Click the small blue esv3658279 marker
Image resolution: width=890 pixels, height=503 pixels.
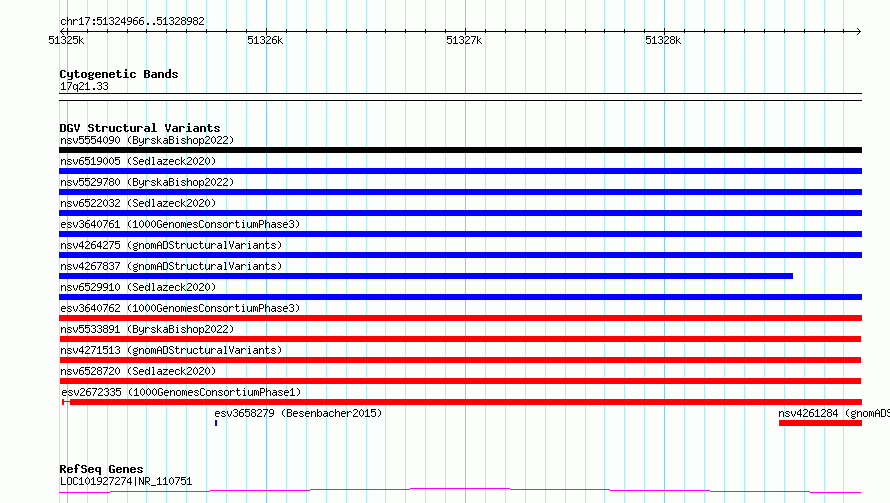point(216,423)
